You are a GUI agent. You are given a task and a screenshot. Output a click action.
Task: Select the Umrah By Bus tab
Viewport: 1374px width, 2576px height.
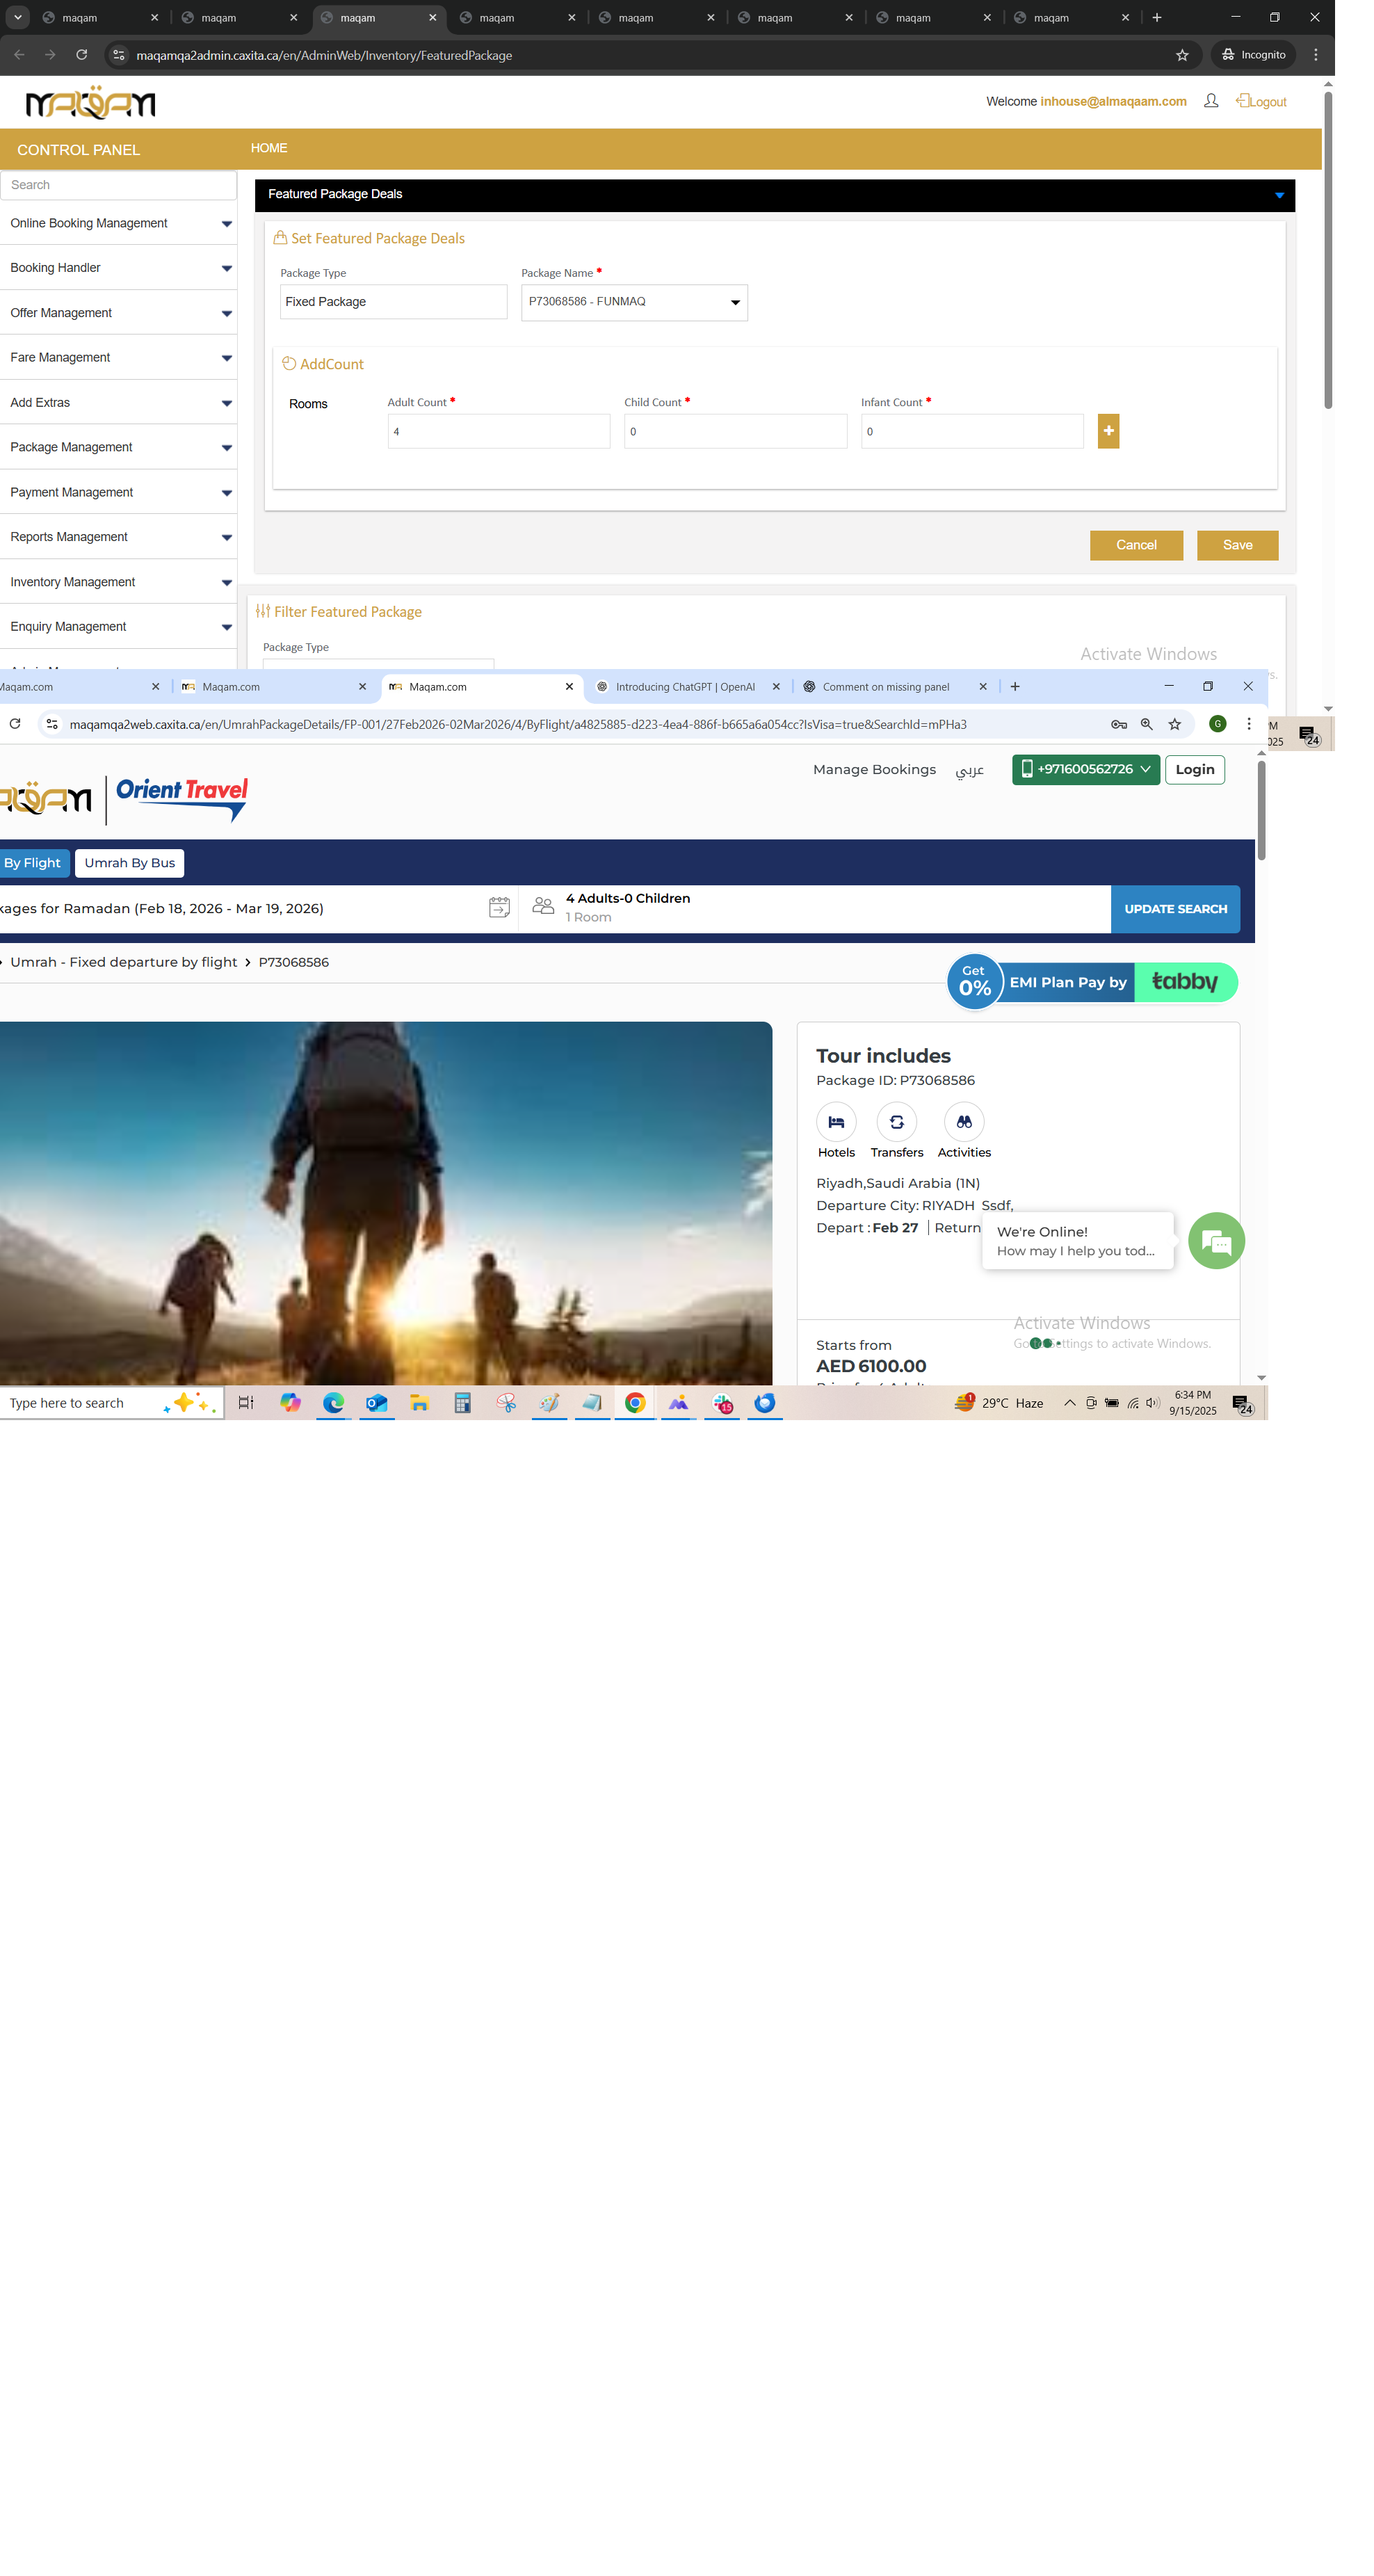tap(129, 863)
